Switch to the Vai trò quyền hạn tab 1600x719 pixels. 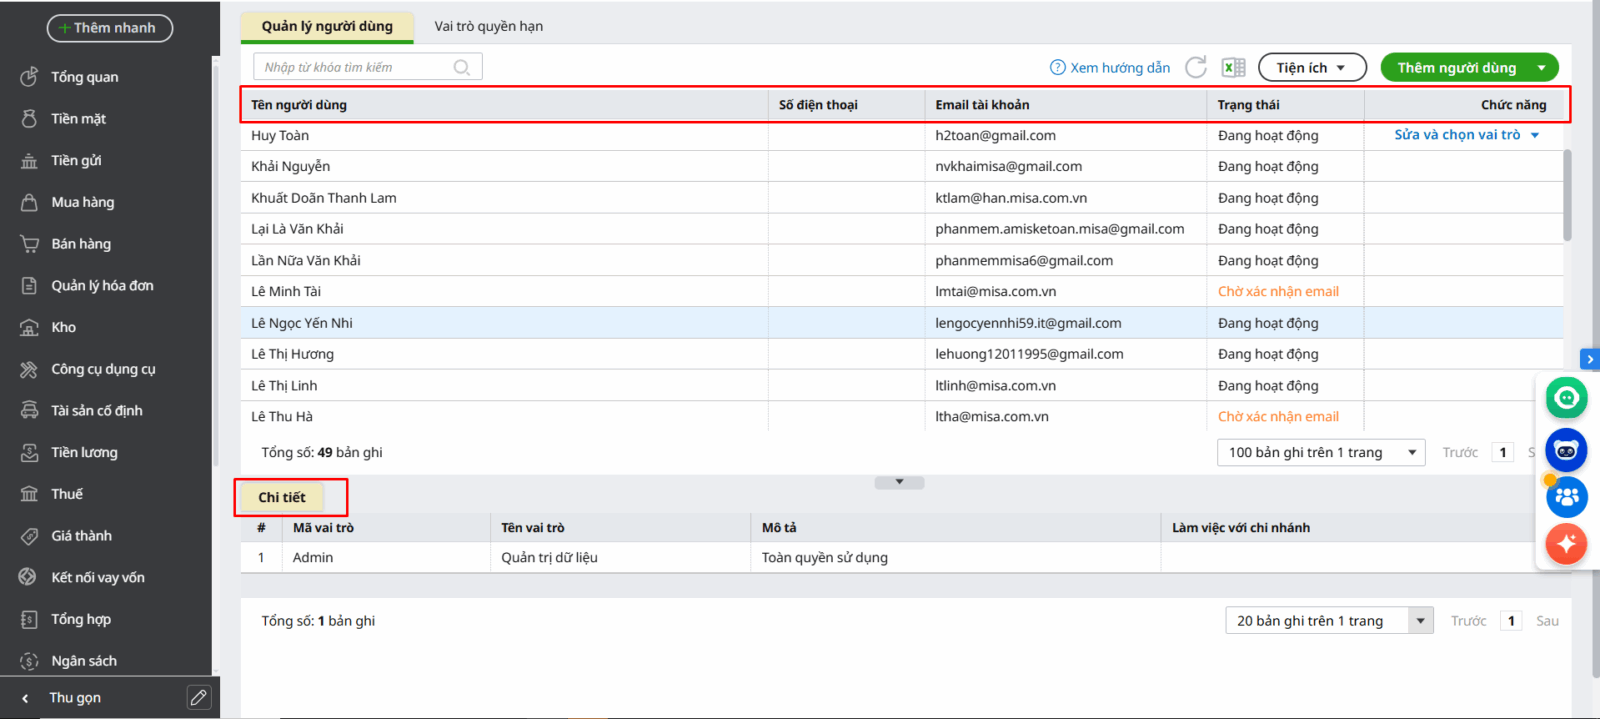click(488, 26)
